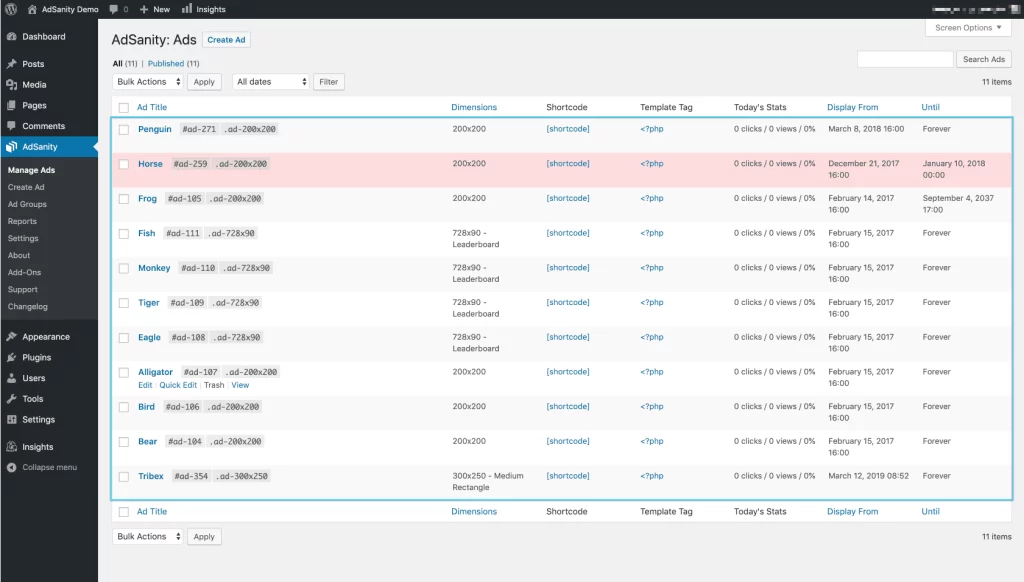Viewport: 1024px width, 582px height.
Task: Open the Tools wrench icon
Action: (12, 398)
